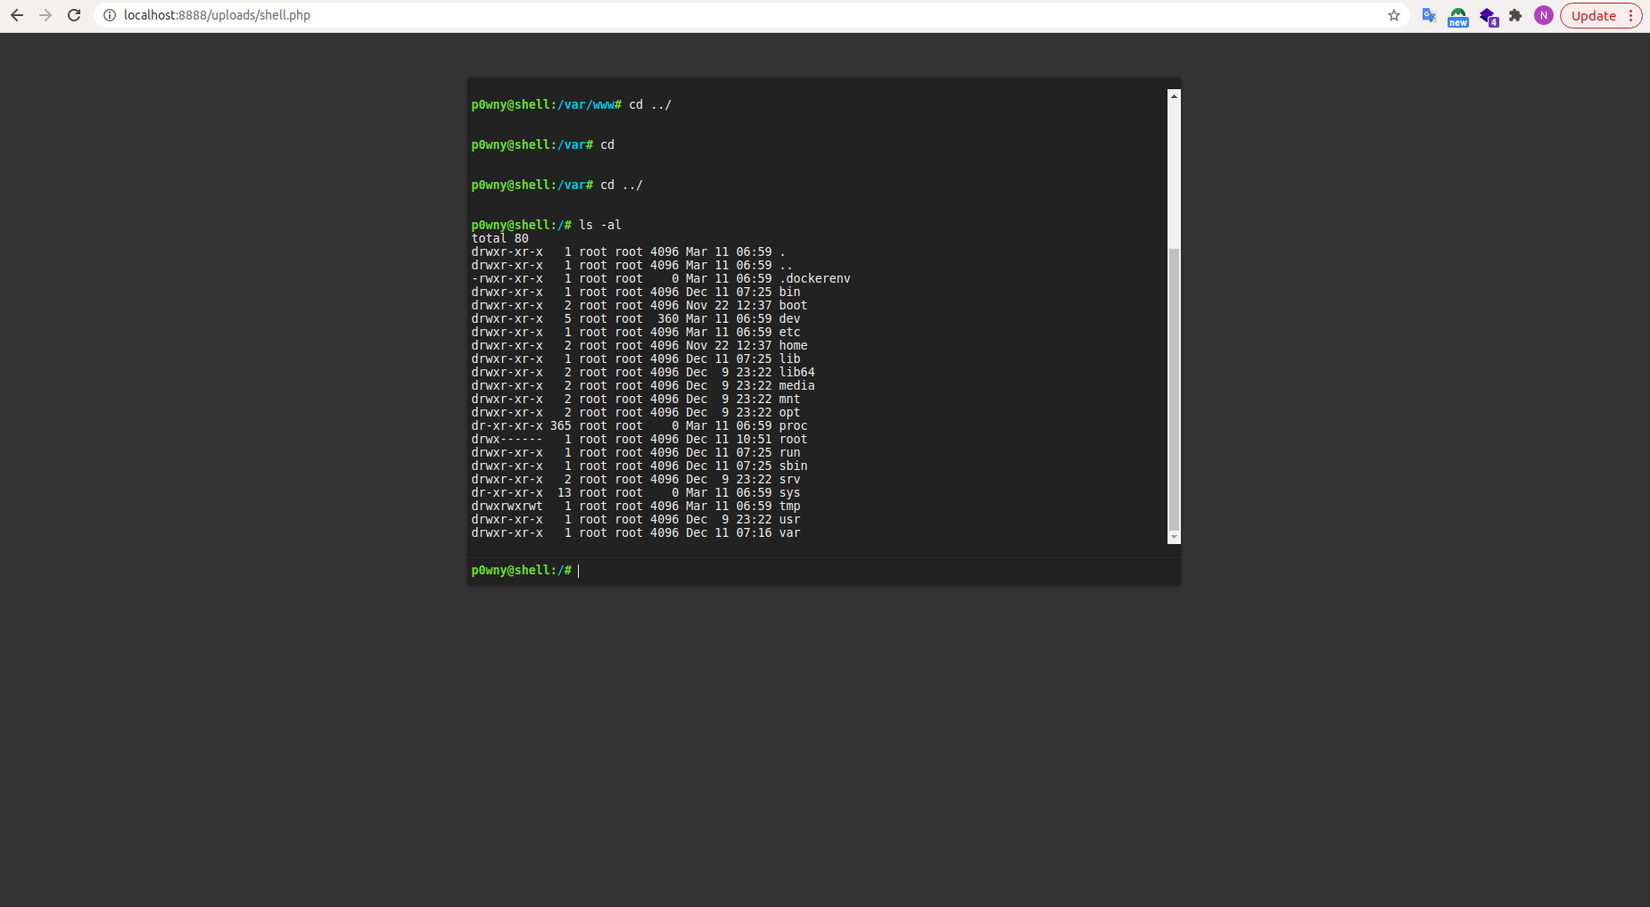The image size is (1650, 907).
Task: Click the Update button in Chrome
Action: [x=1601, y=15]
